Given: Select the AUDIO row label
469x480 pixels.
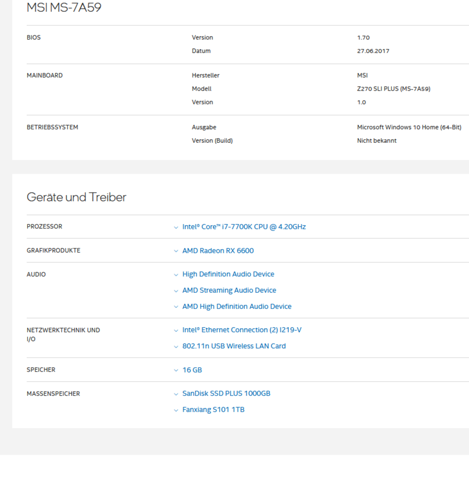Looking at the screenshot, I should click(36, 274).
